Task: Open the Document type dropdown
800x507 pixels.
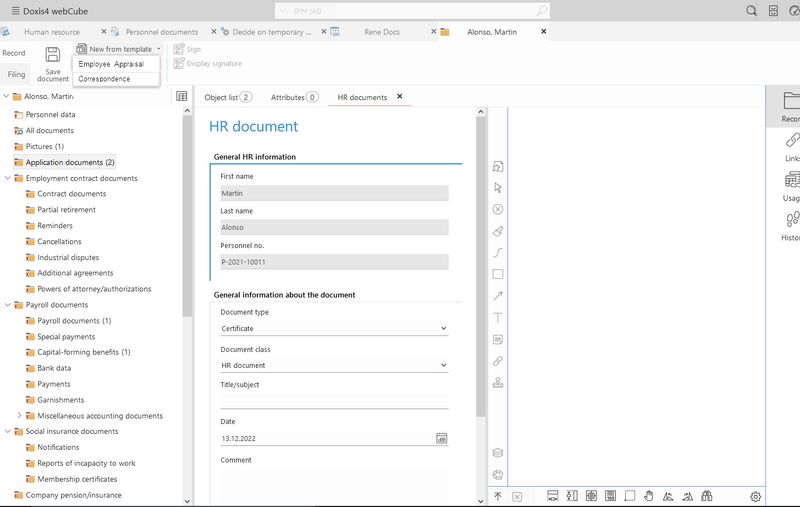Action: point(334,328)
